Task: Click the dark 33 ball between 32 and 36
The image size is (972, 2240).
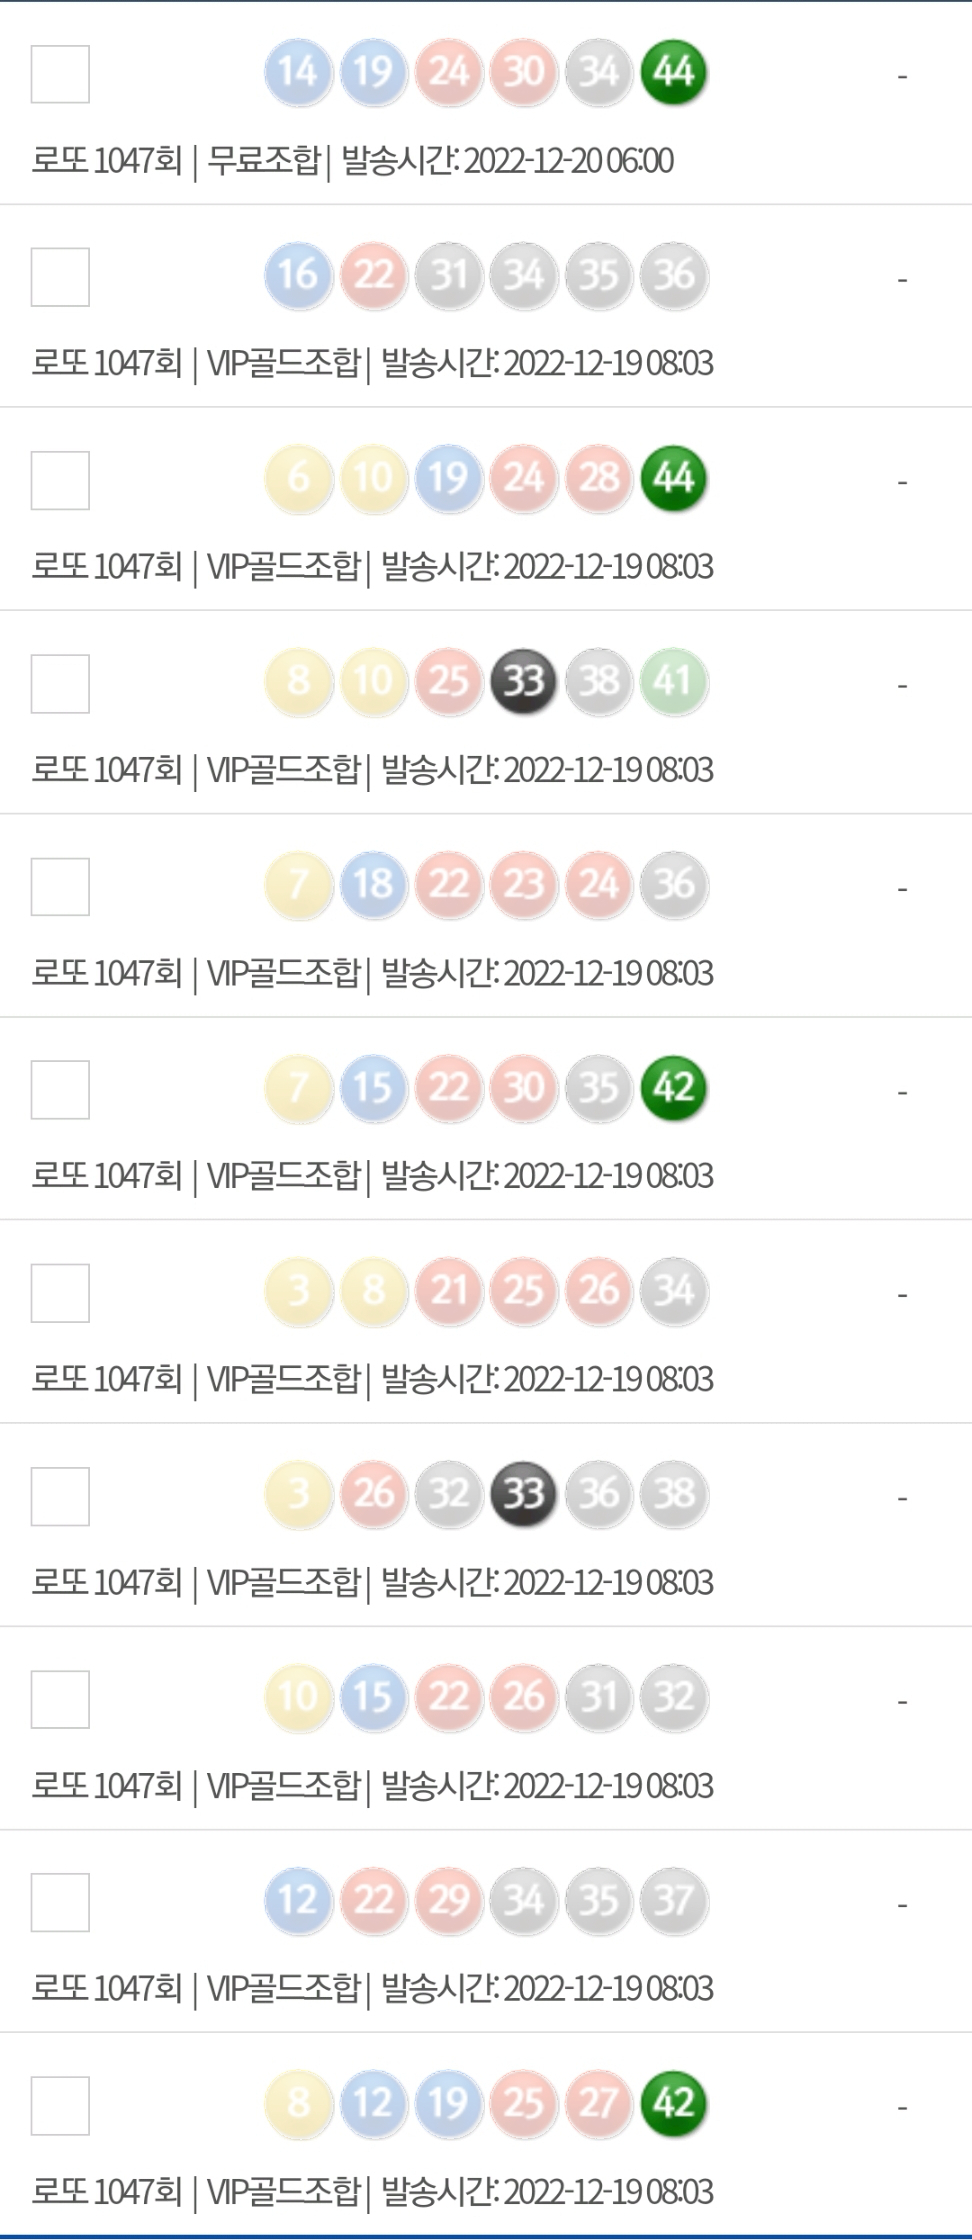Action: tap(523, 1494)
